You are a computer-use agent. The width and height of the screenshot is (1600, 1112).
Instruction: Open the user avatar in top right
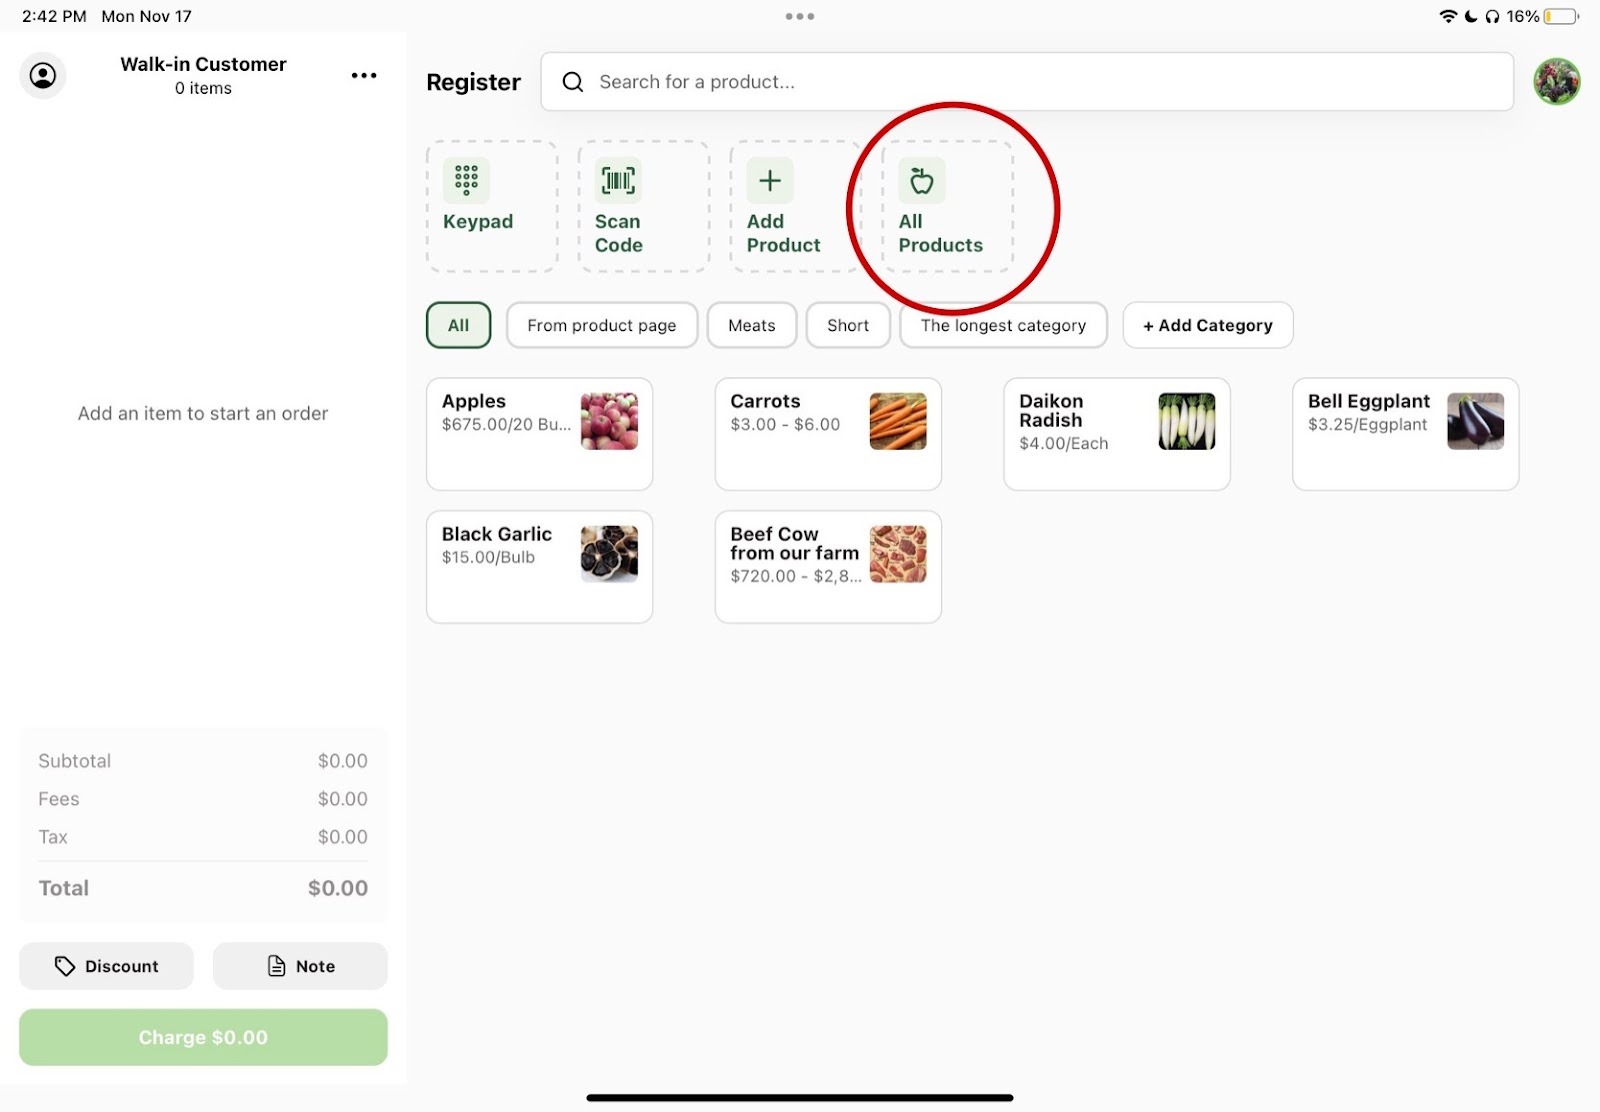click(1556, 82)
